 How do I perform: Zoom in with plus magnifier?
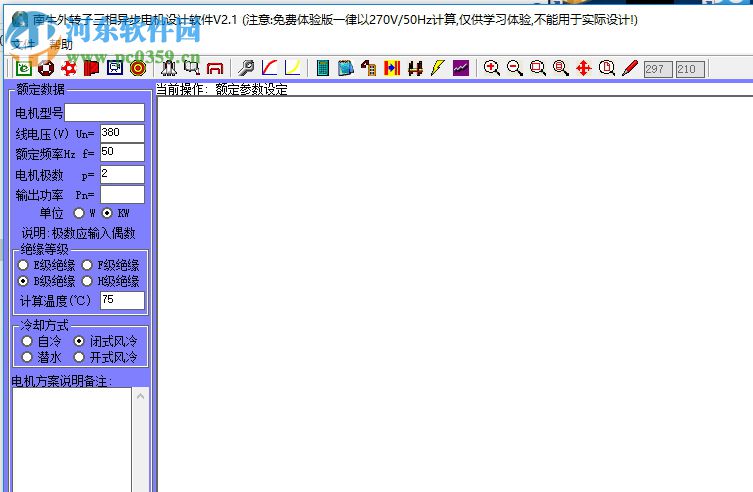click(491, 68)
